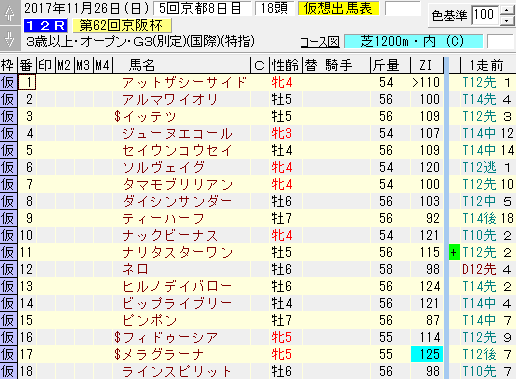The height and width of the screenshot is (379, 516).
Task: Click the highlighted ZI value 125
Action: point(427,354)
